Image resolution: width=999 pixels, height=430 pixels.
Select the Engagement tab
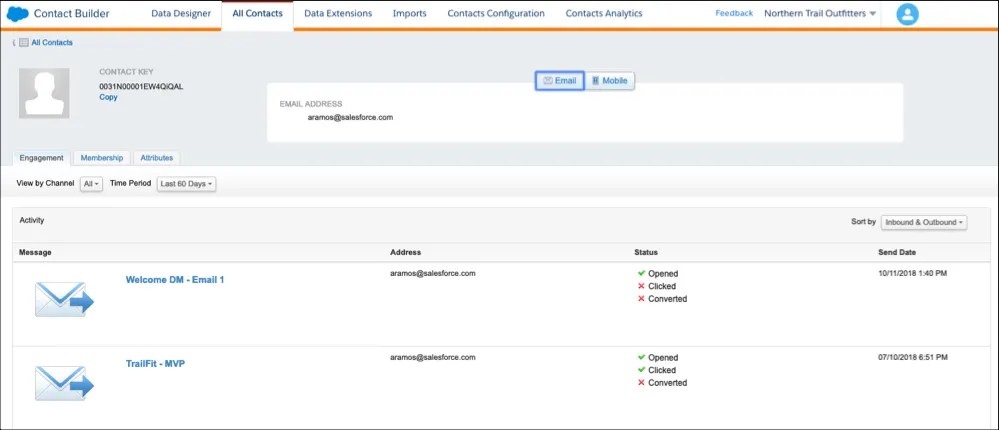tap(41, 158)
